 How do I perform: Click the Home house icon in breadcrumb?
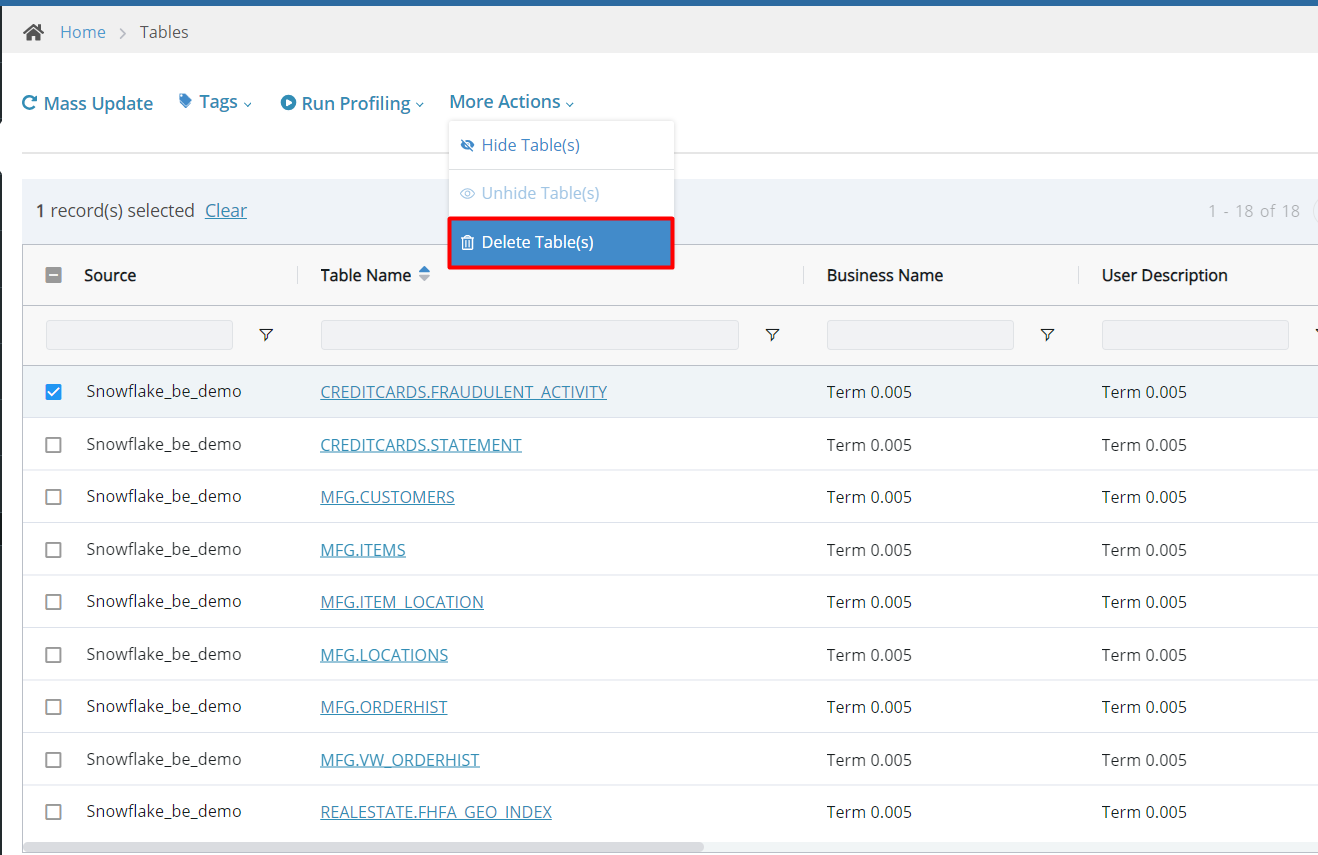click(34, 32)
